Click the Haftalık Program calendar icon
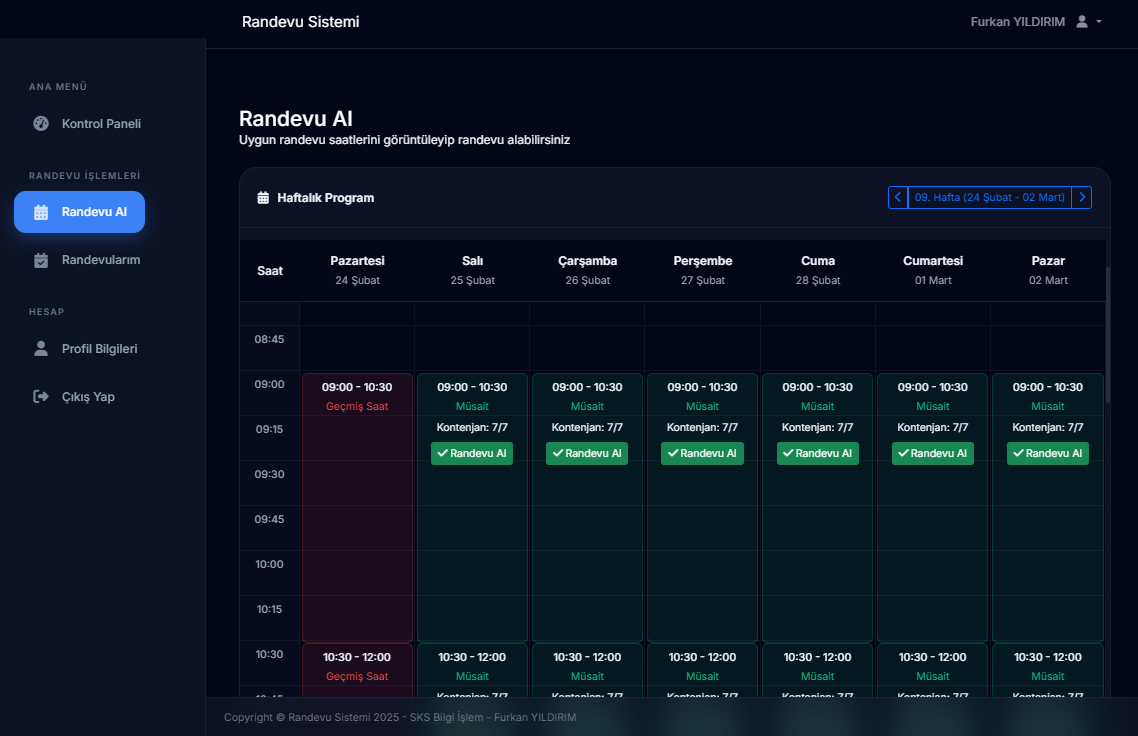 pos(263,197)
